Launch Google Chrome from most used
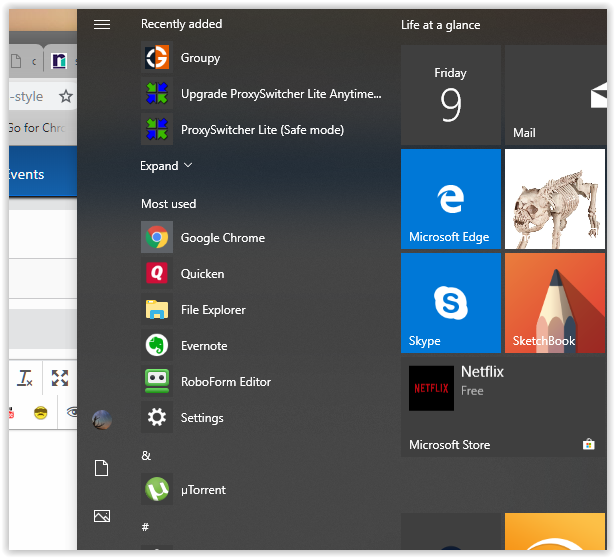Viewport: 615px width, 558px height. click(262, 238)
